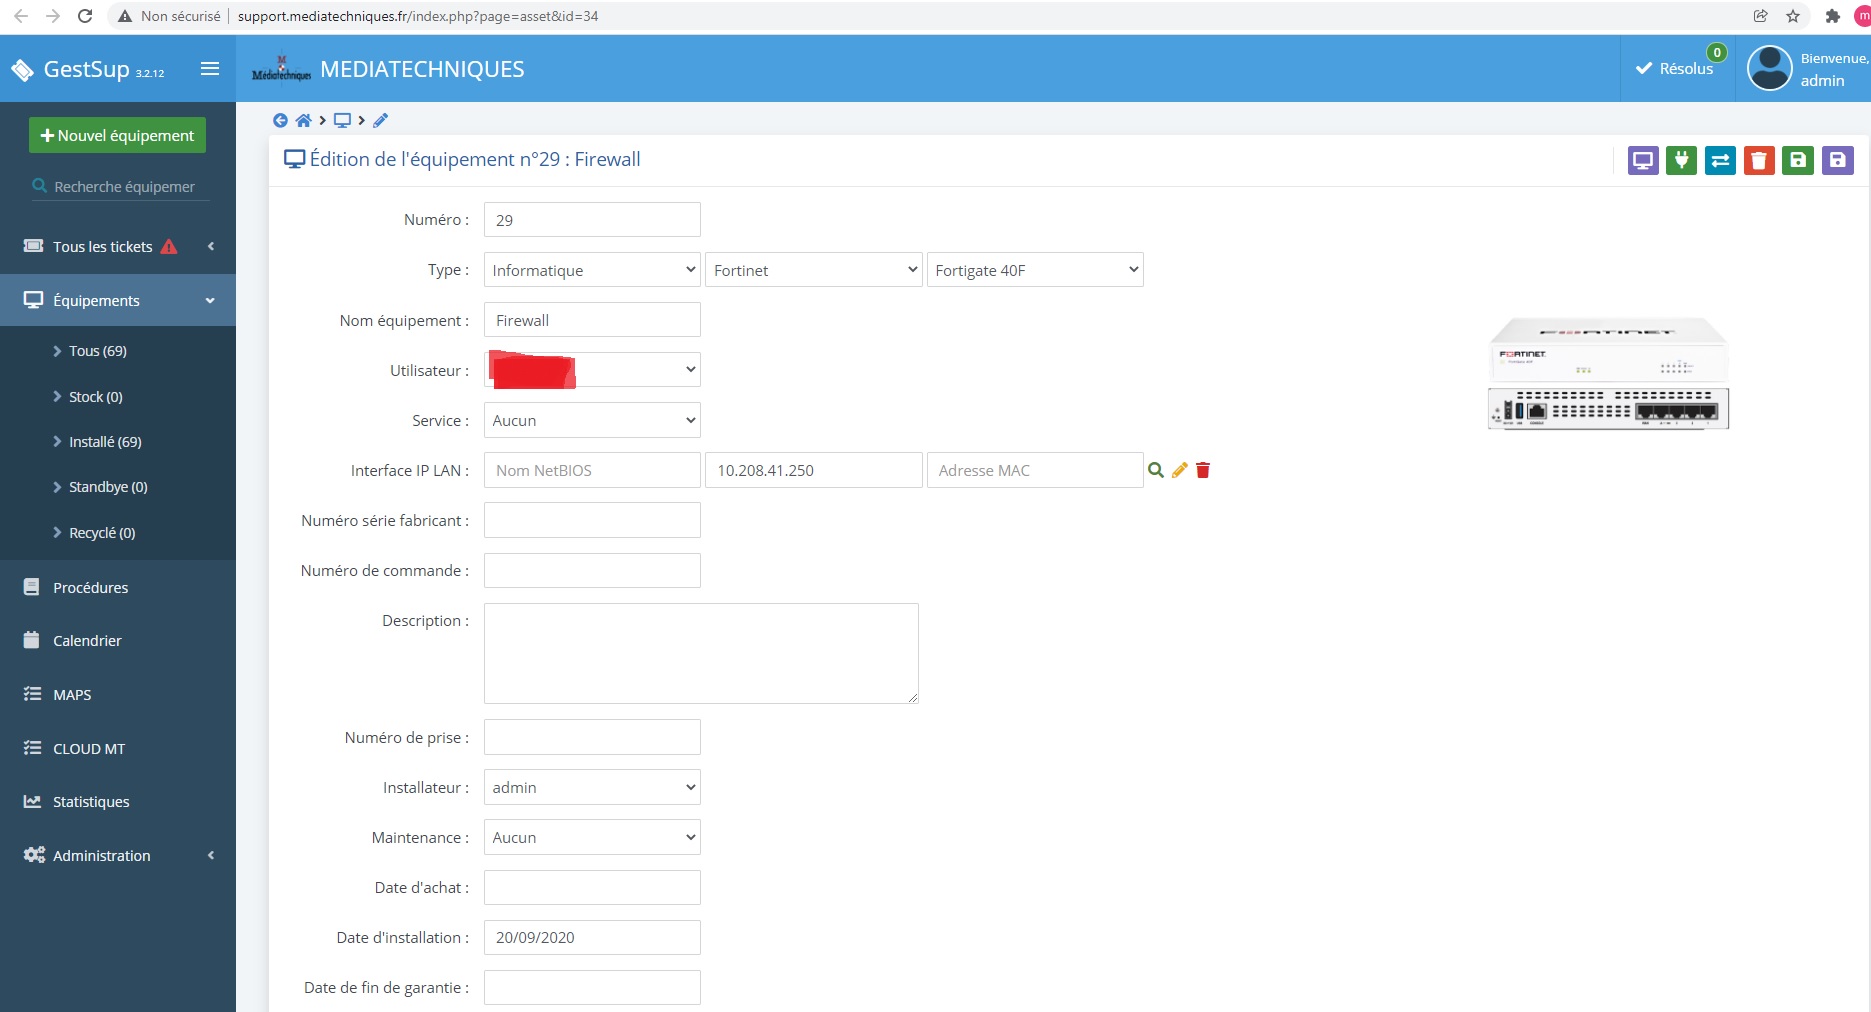Collapse the Équipements sidebar section

[118, 300]
